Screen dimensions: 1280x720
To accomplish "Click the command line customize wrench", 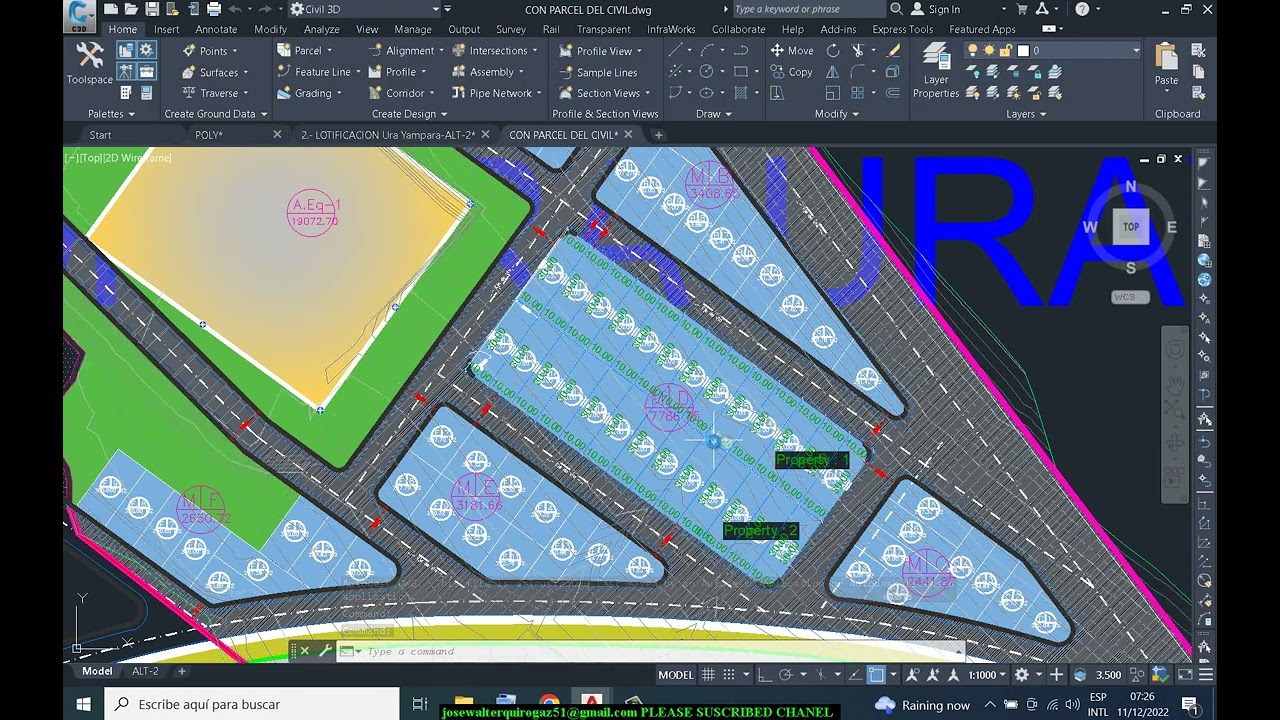I will 325,651.
